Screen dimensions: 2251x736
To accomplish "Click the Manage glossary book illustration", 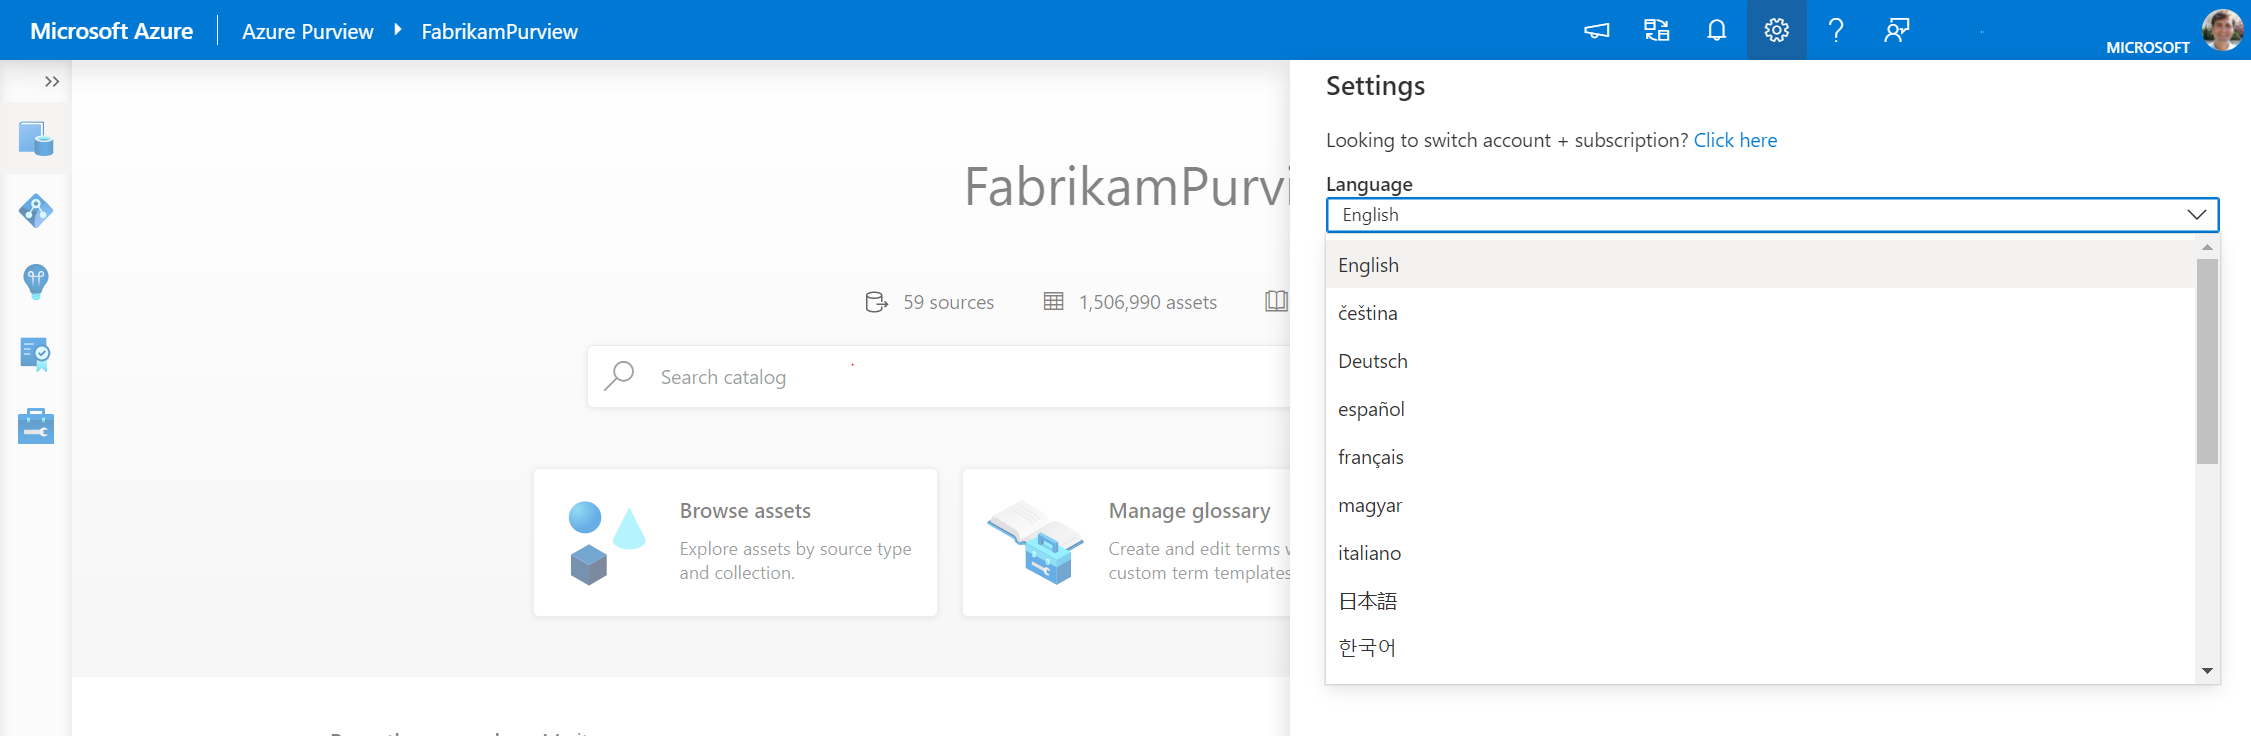I will point(1036,542).
